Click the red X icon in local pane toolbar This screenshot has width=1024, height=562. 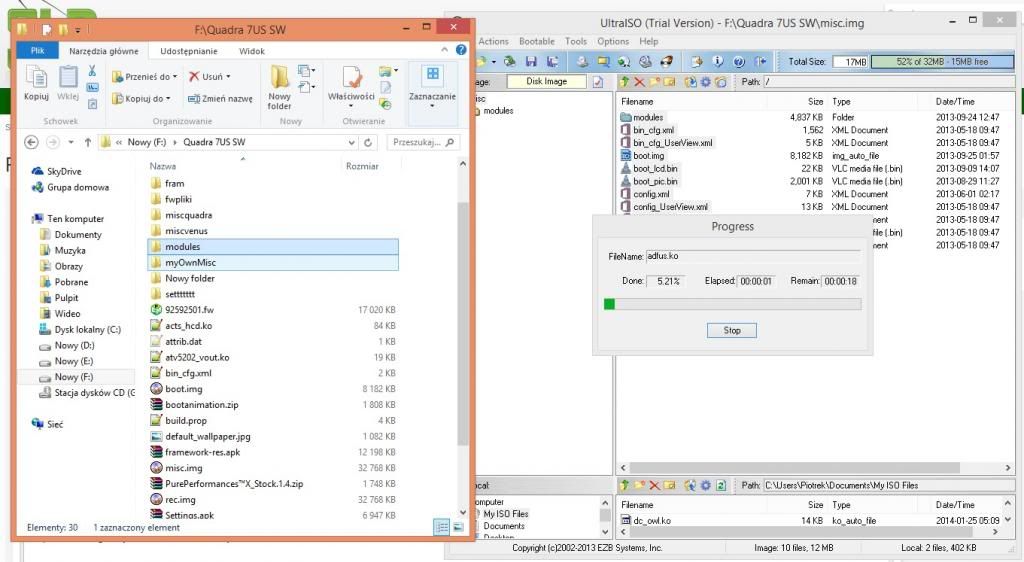[x=654, y=485]
